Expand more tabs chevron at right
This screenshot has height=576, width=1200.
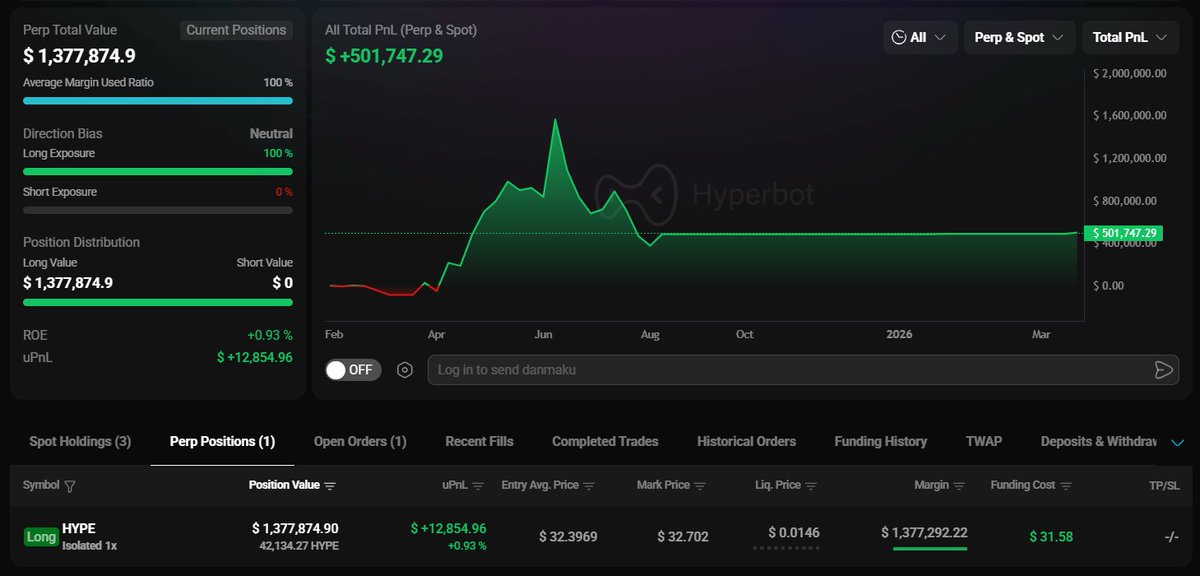click(1177, 442)
